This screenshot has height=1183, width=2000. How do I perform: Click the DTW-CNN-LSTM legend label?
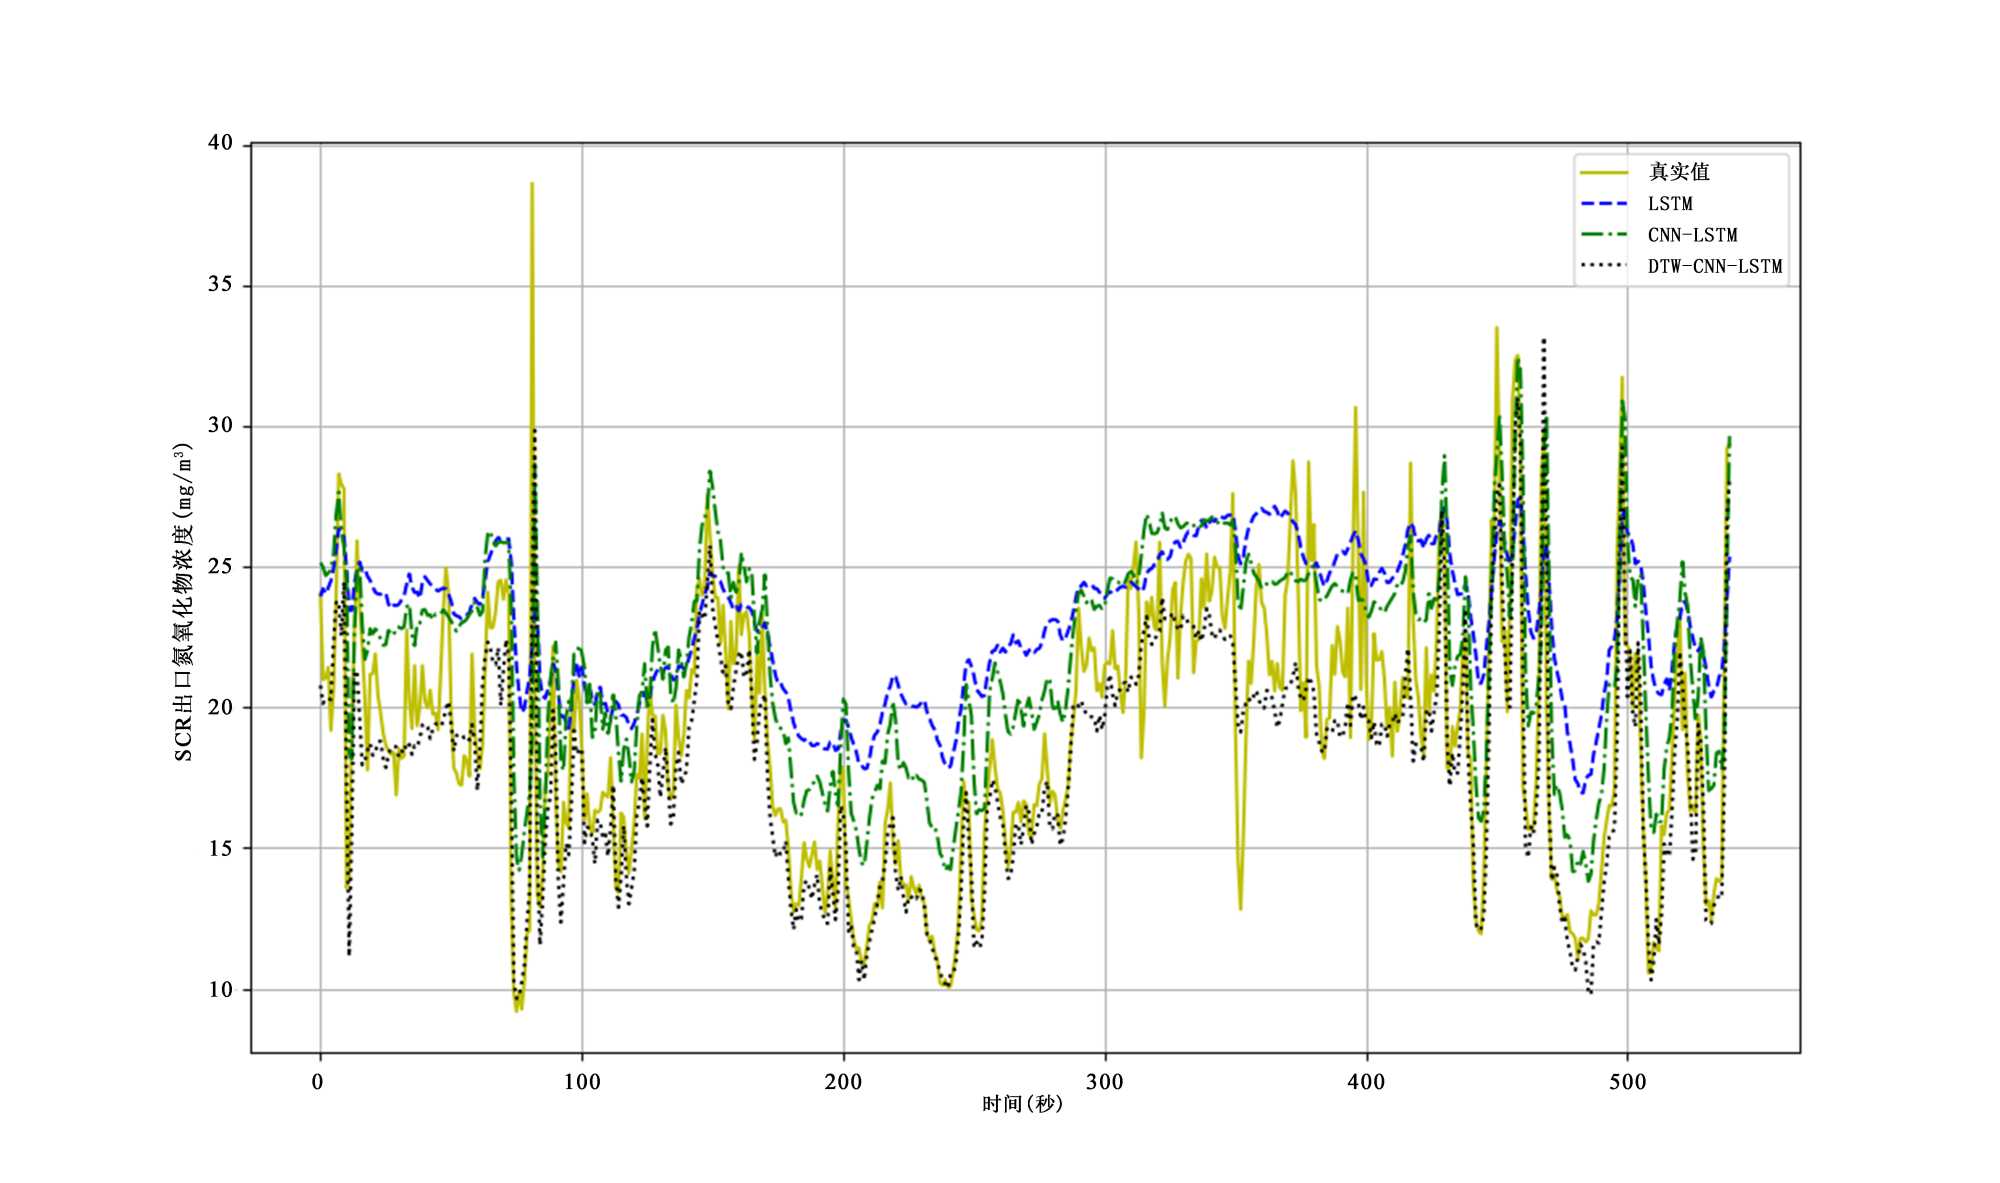tap(1714, 267)
